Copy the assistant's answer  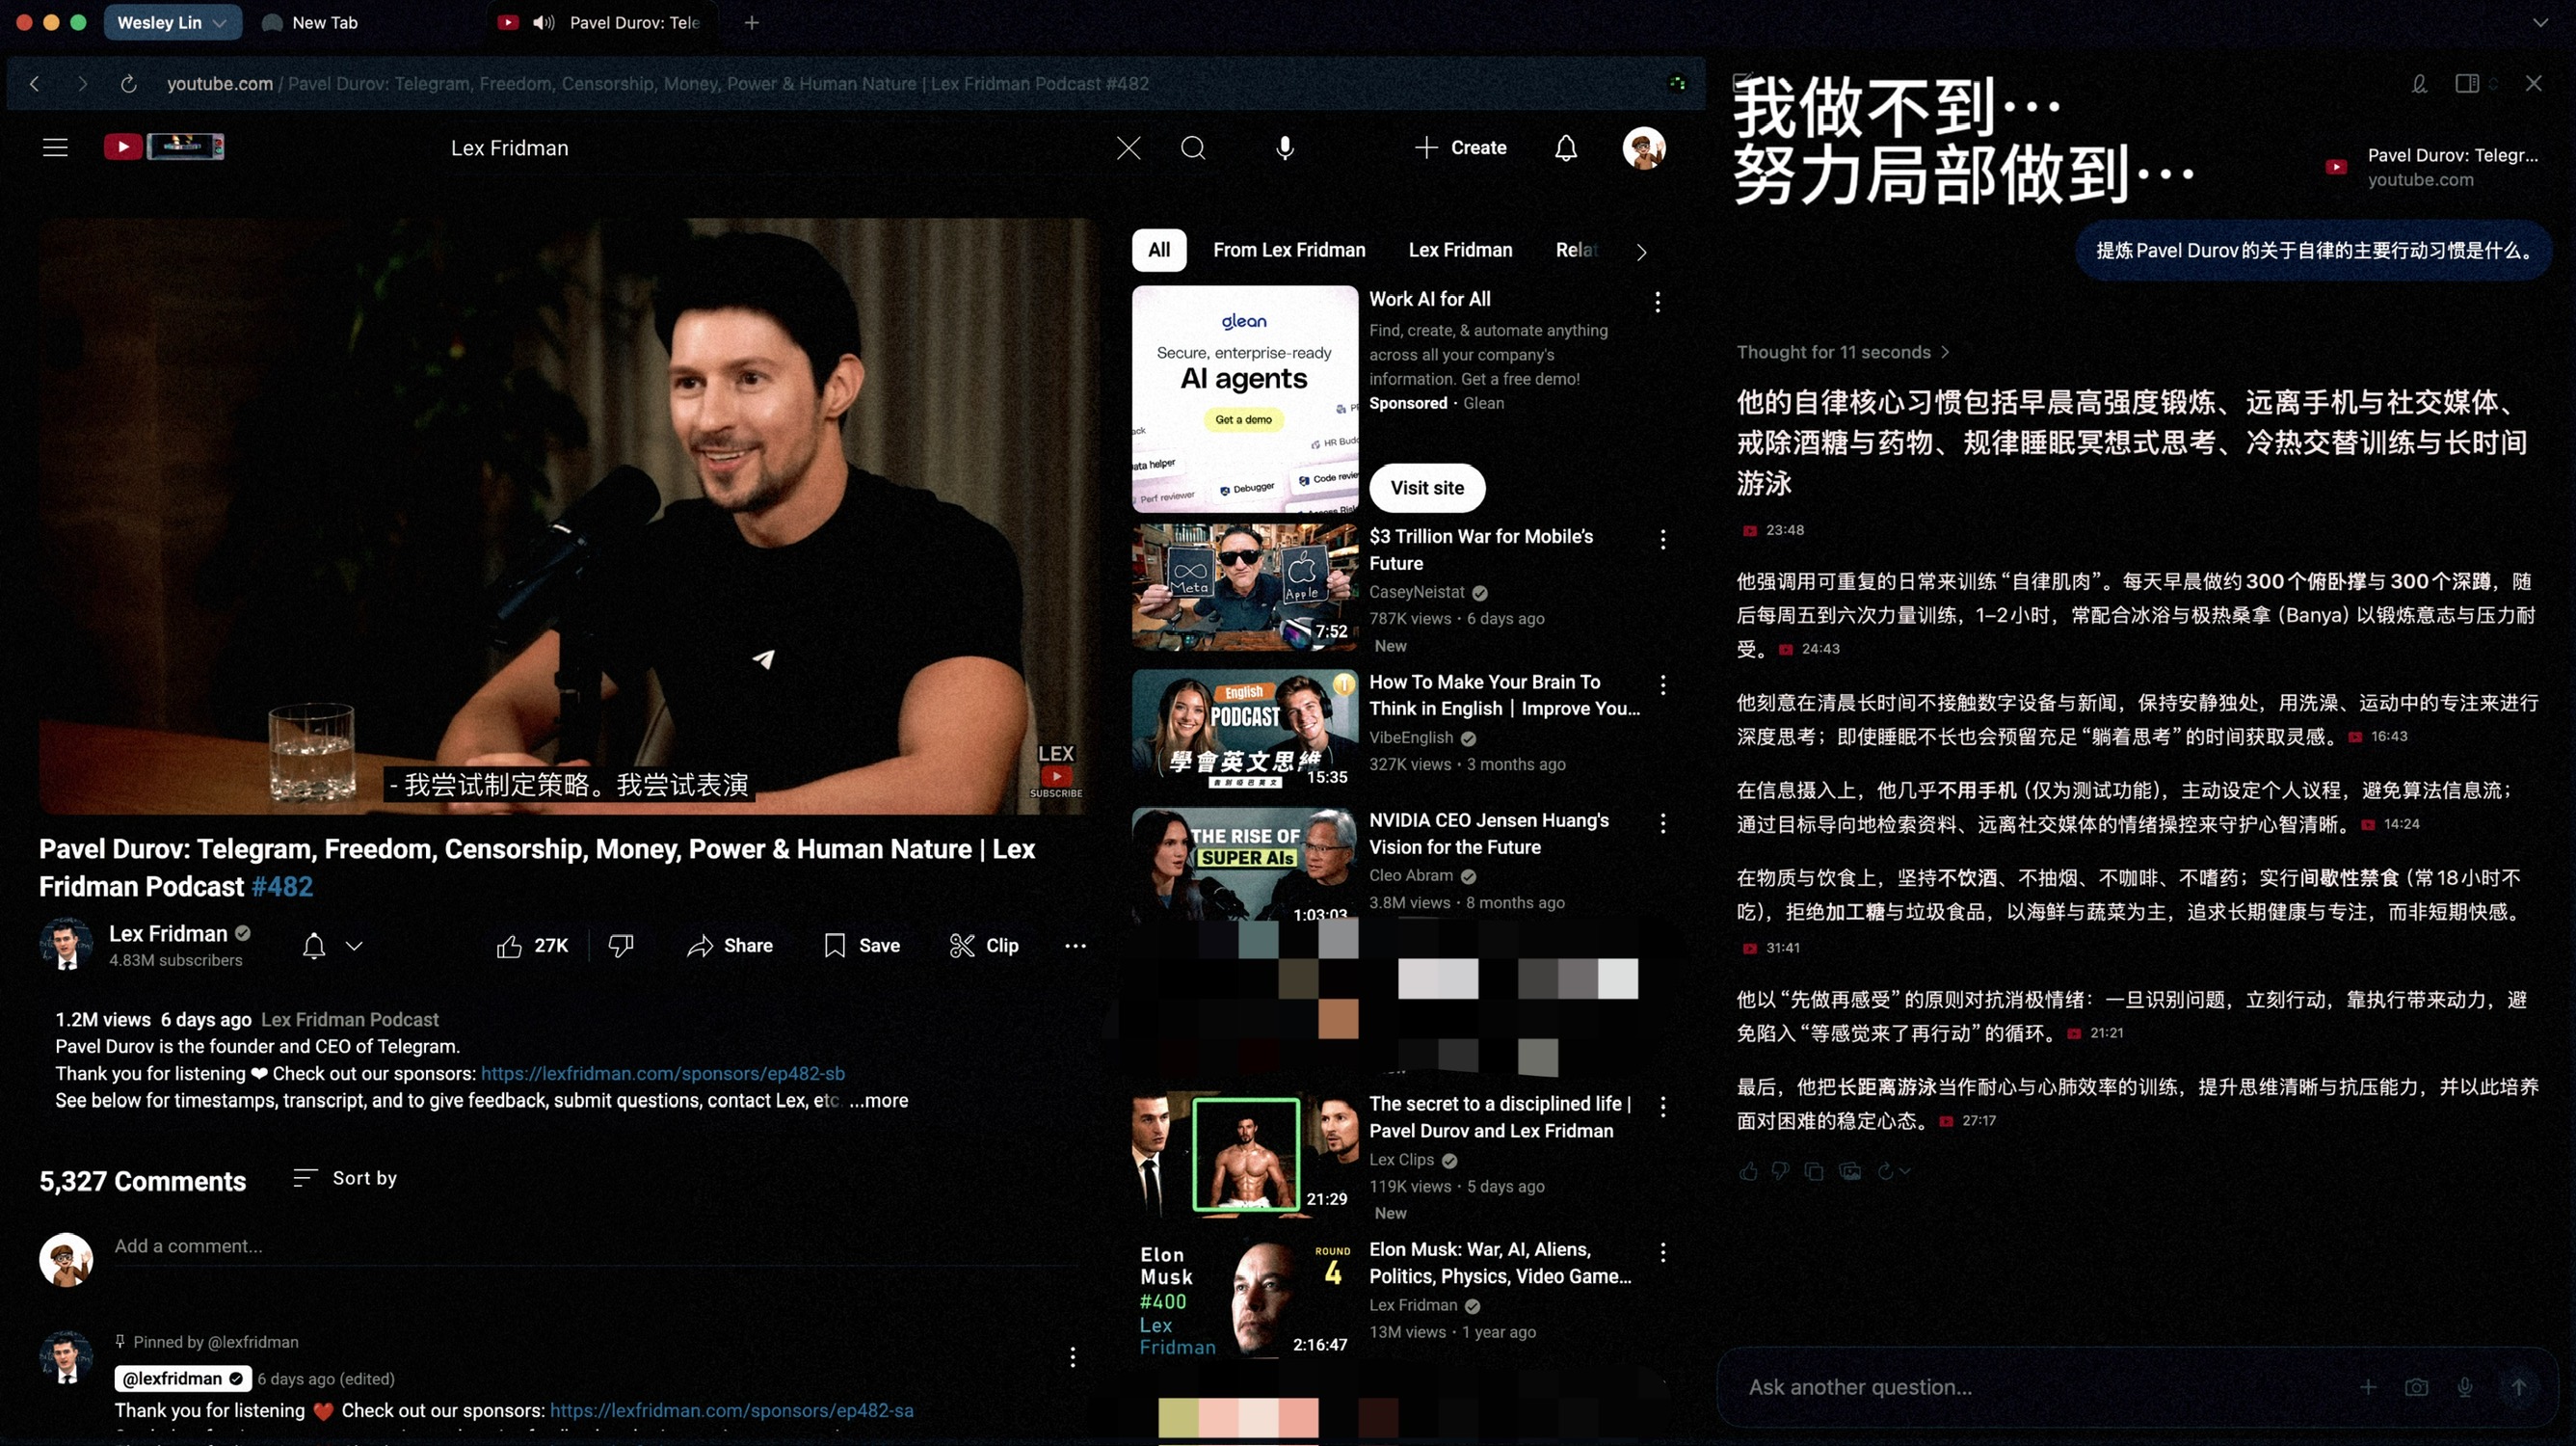tap(1813, 1171)
